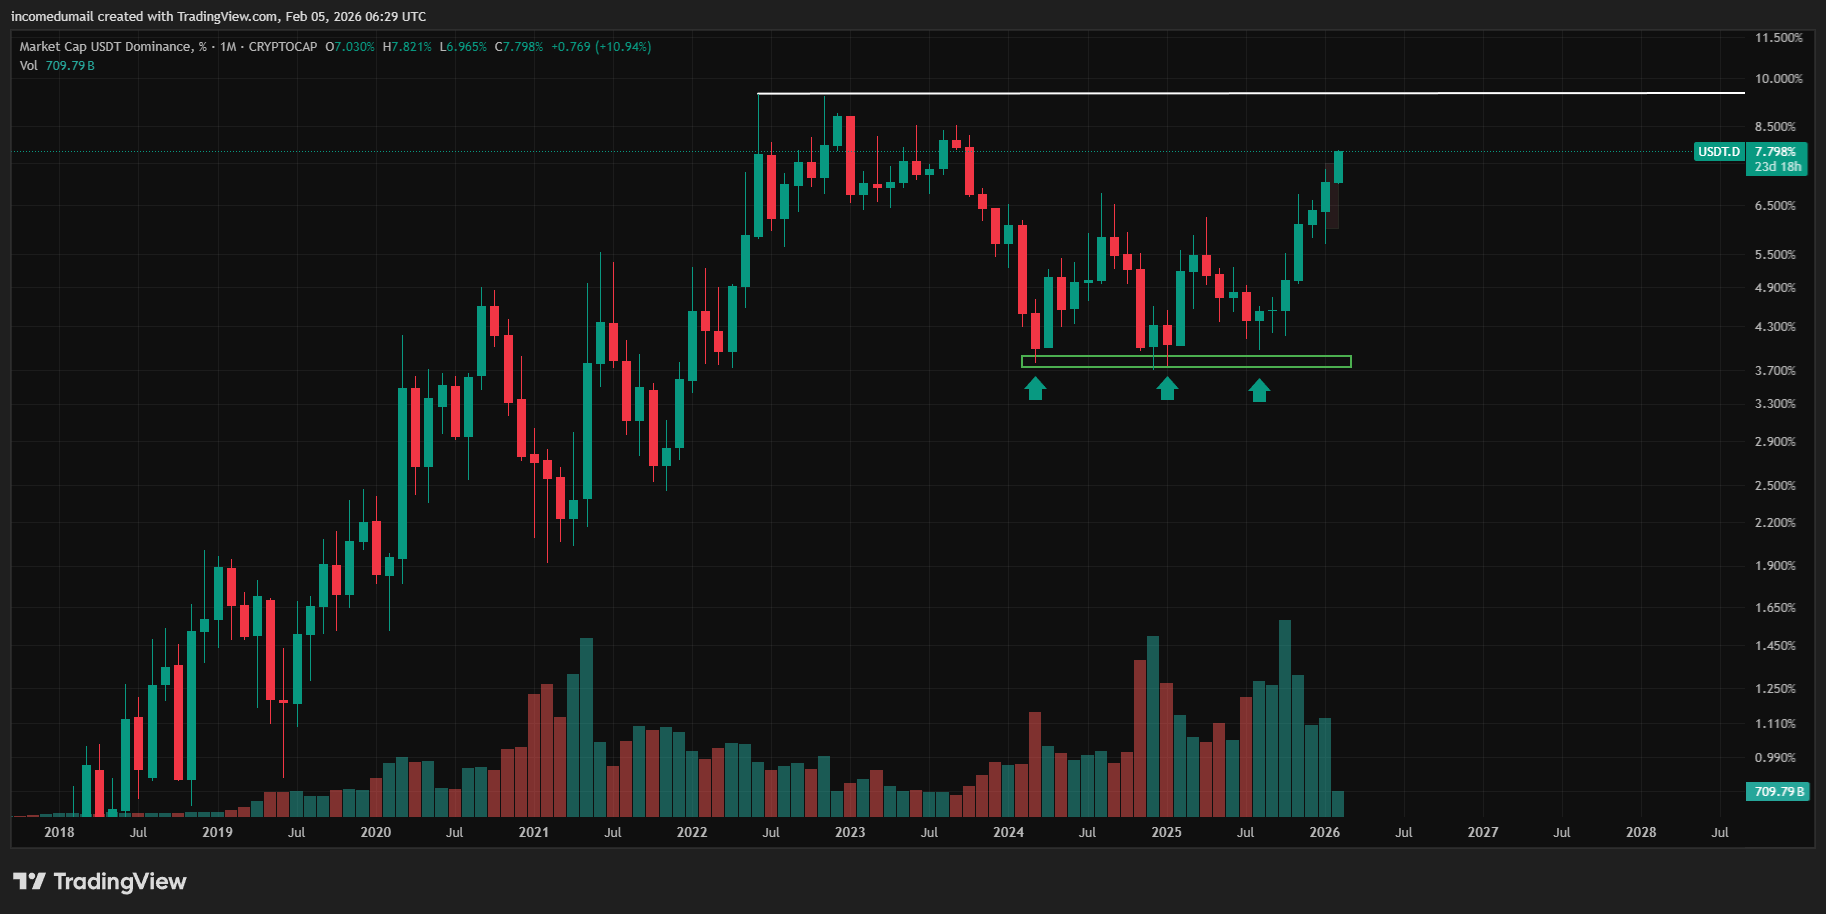Click the '2022' label on the time axis
The image size is (1826, 914).
(x=692, y=832)
